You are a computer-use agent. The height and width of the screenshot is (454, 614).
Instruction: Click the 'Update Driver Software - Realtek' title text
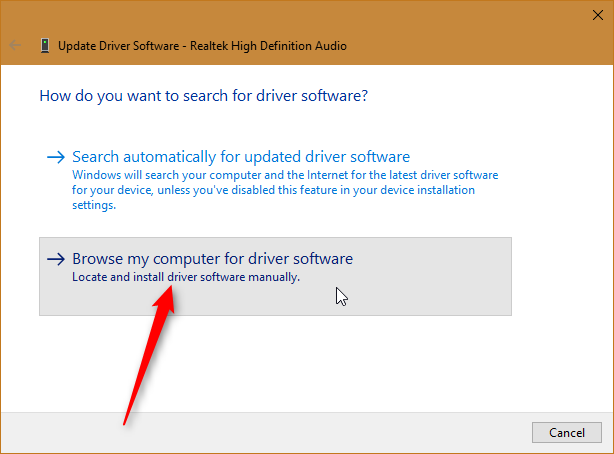click(x=202, y=46)
